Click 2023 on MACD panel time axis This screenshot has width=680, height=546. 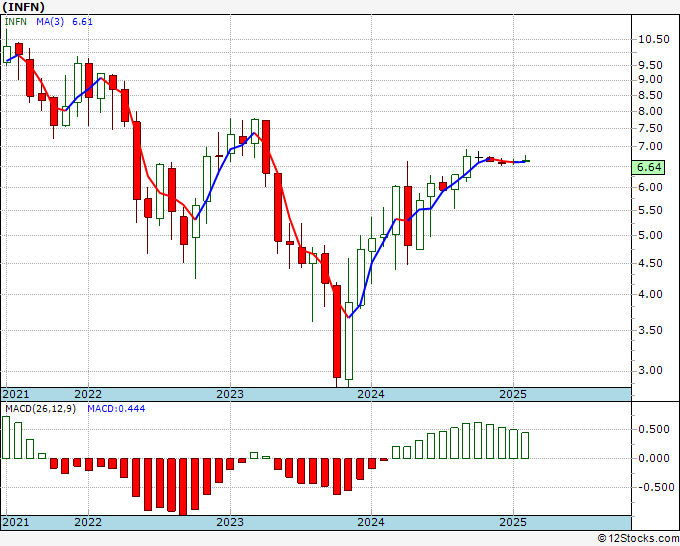pyautogui.click(x=230, y=522)
